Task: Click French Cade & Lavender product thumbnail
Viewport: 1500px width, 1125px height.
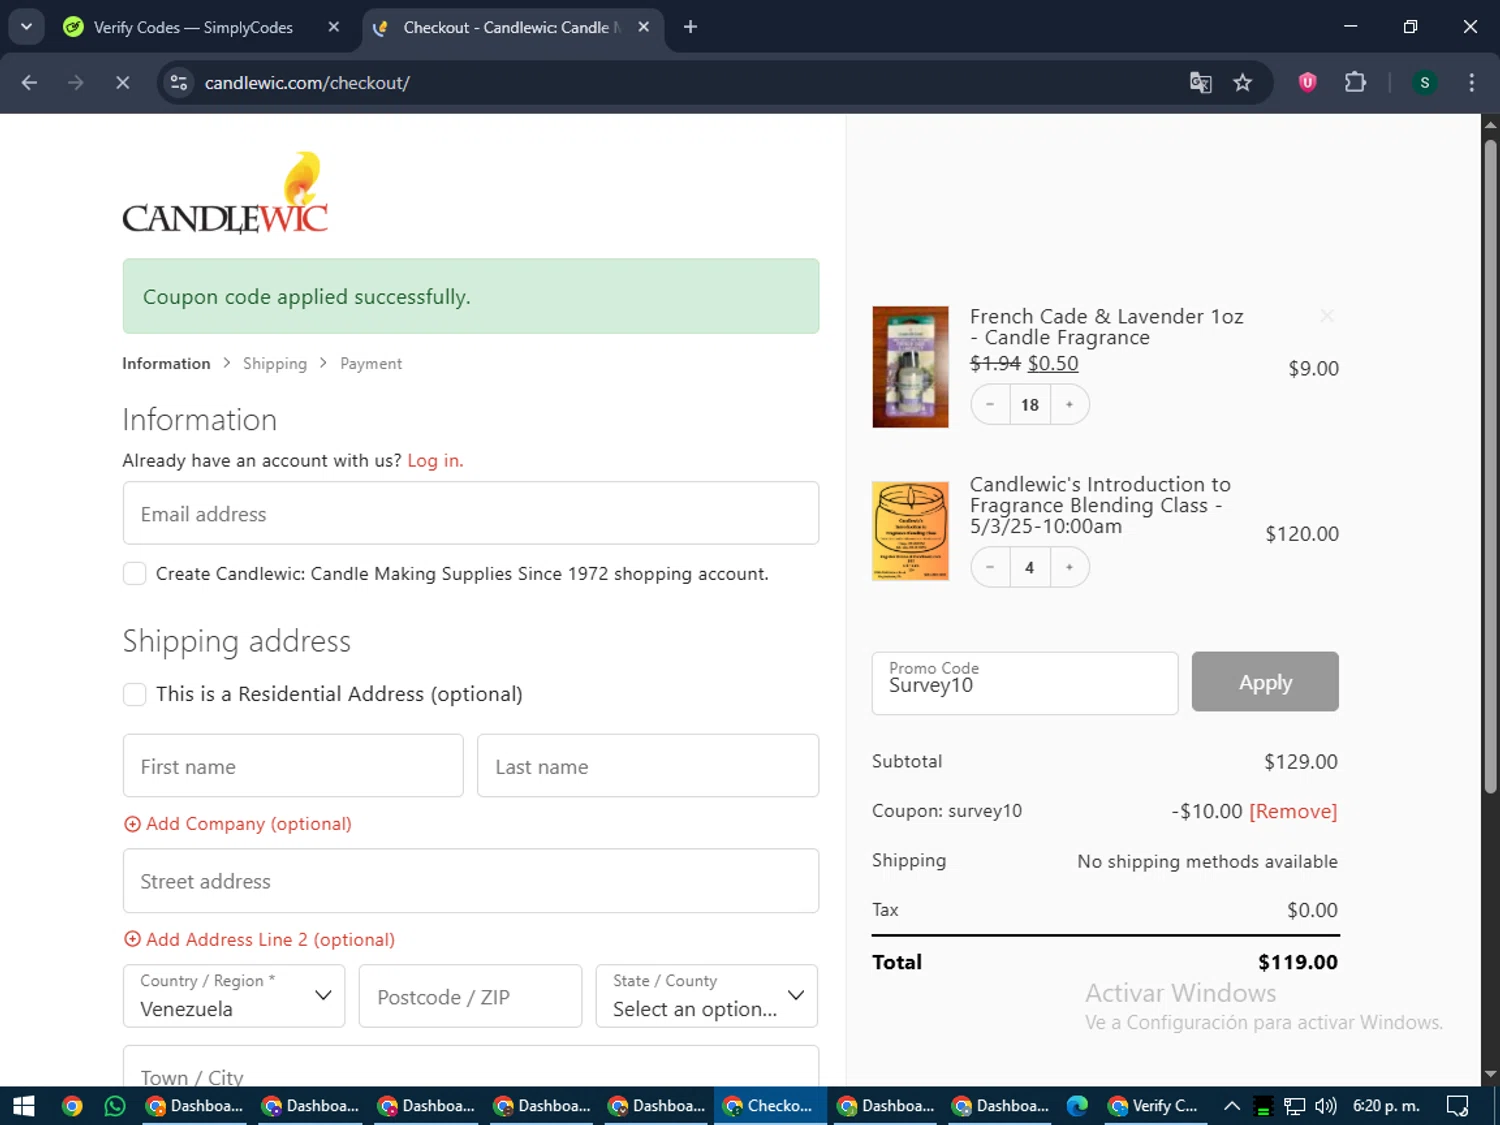Action: point(910,367)
